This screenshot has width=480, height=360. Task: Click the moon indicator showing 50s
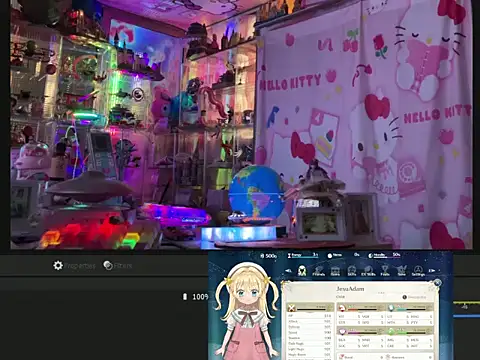(x=384, y=255)
